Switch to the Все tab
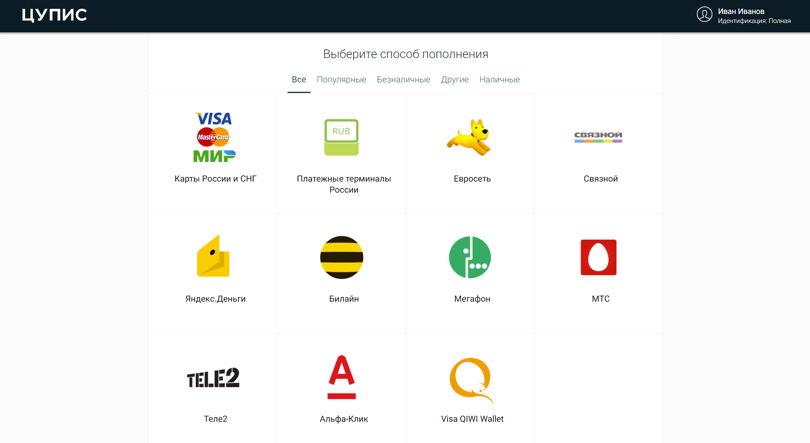This screenshot has height=443, width=810. pos(299,80)
